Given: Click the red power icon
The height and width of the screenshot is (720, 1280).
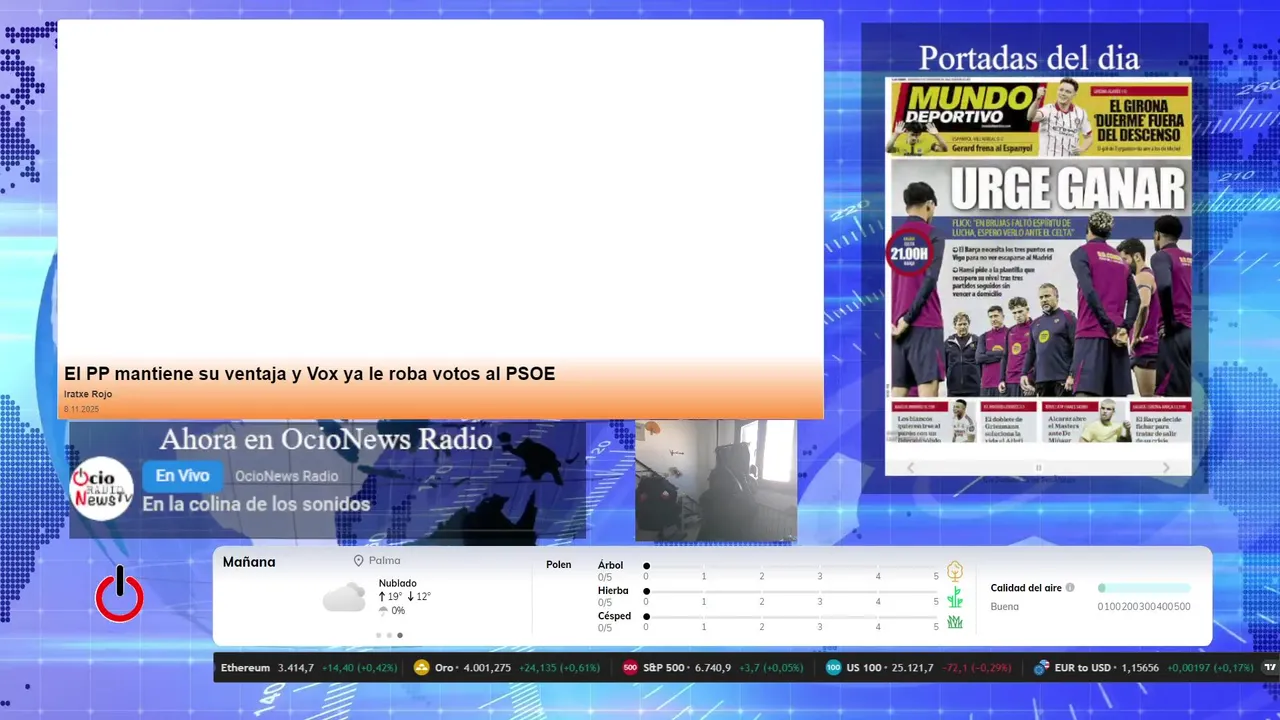Looking at the screenshot, I should tap(120, 594).
